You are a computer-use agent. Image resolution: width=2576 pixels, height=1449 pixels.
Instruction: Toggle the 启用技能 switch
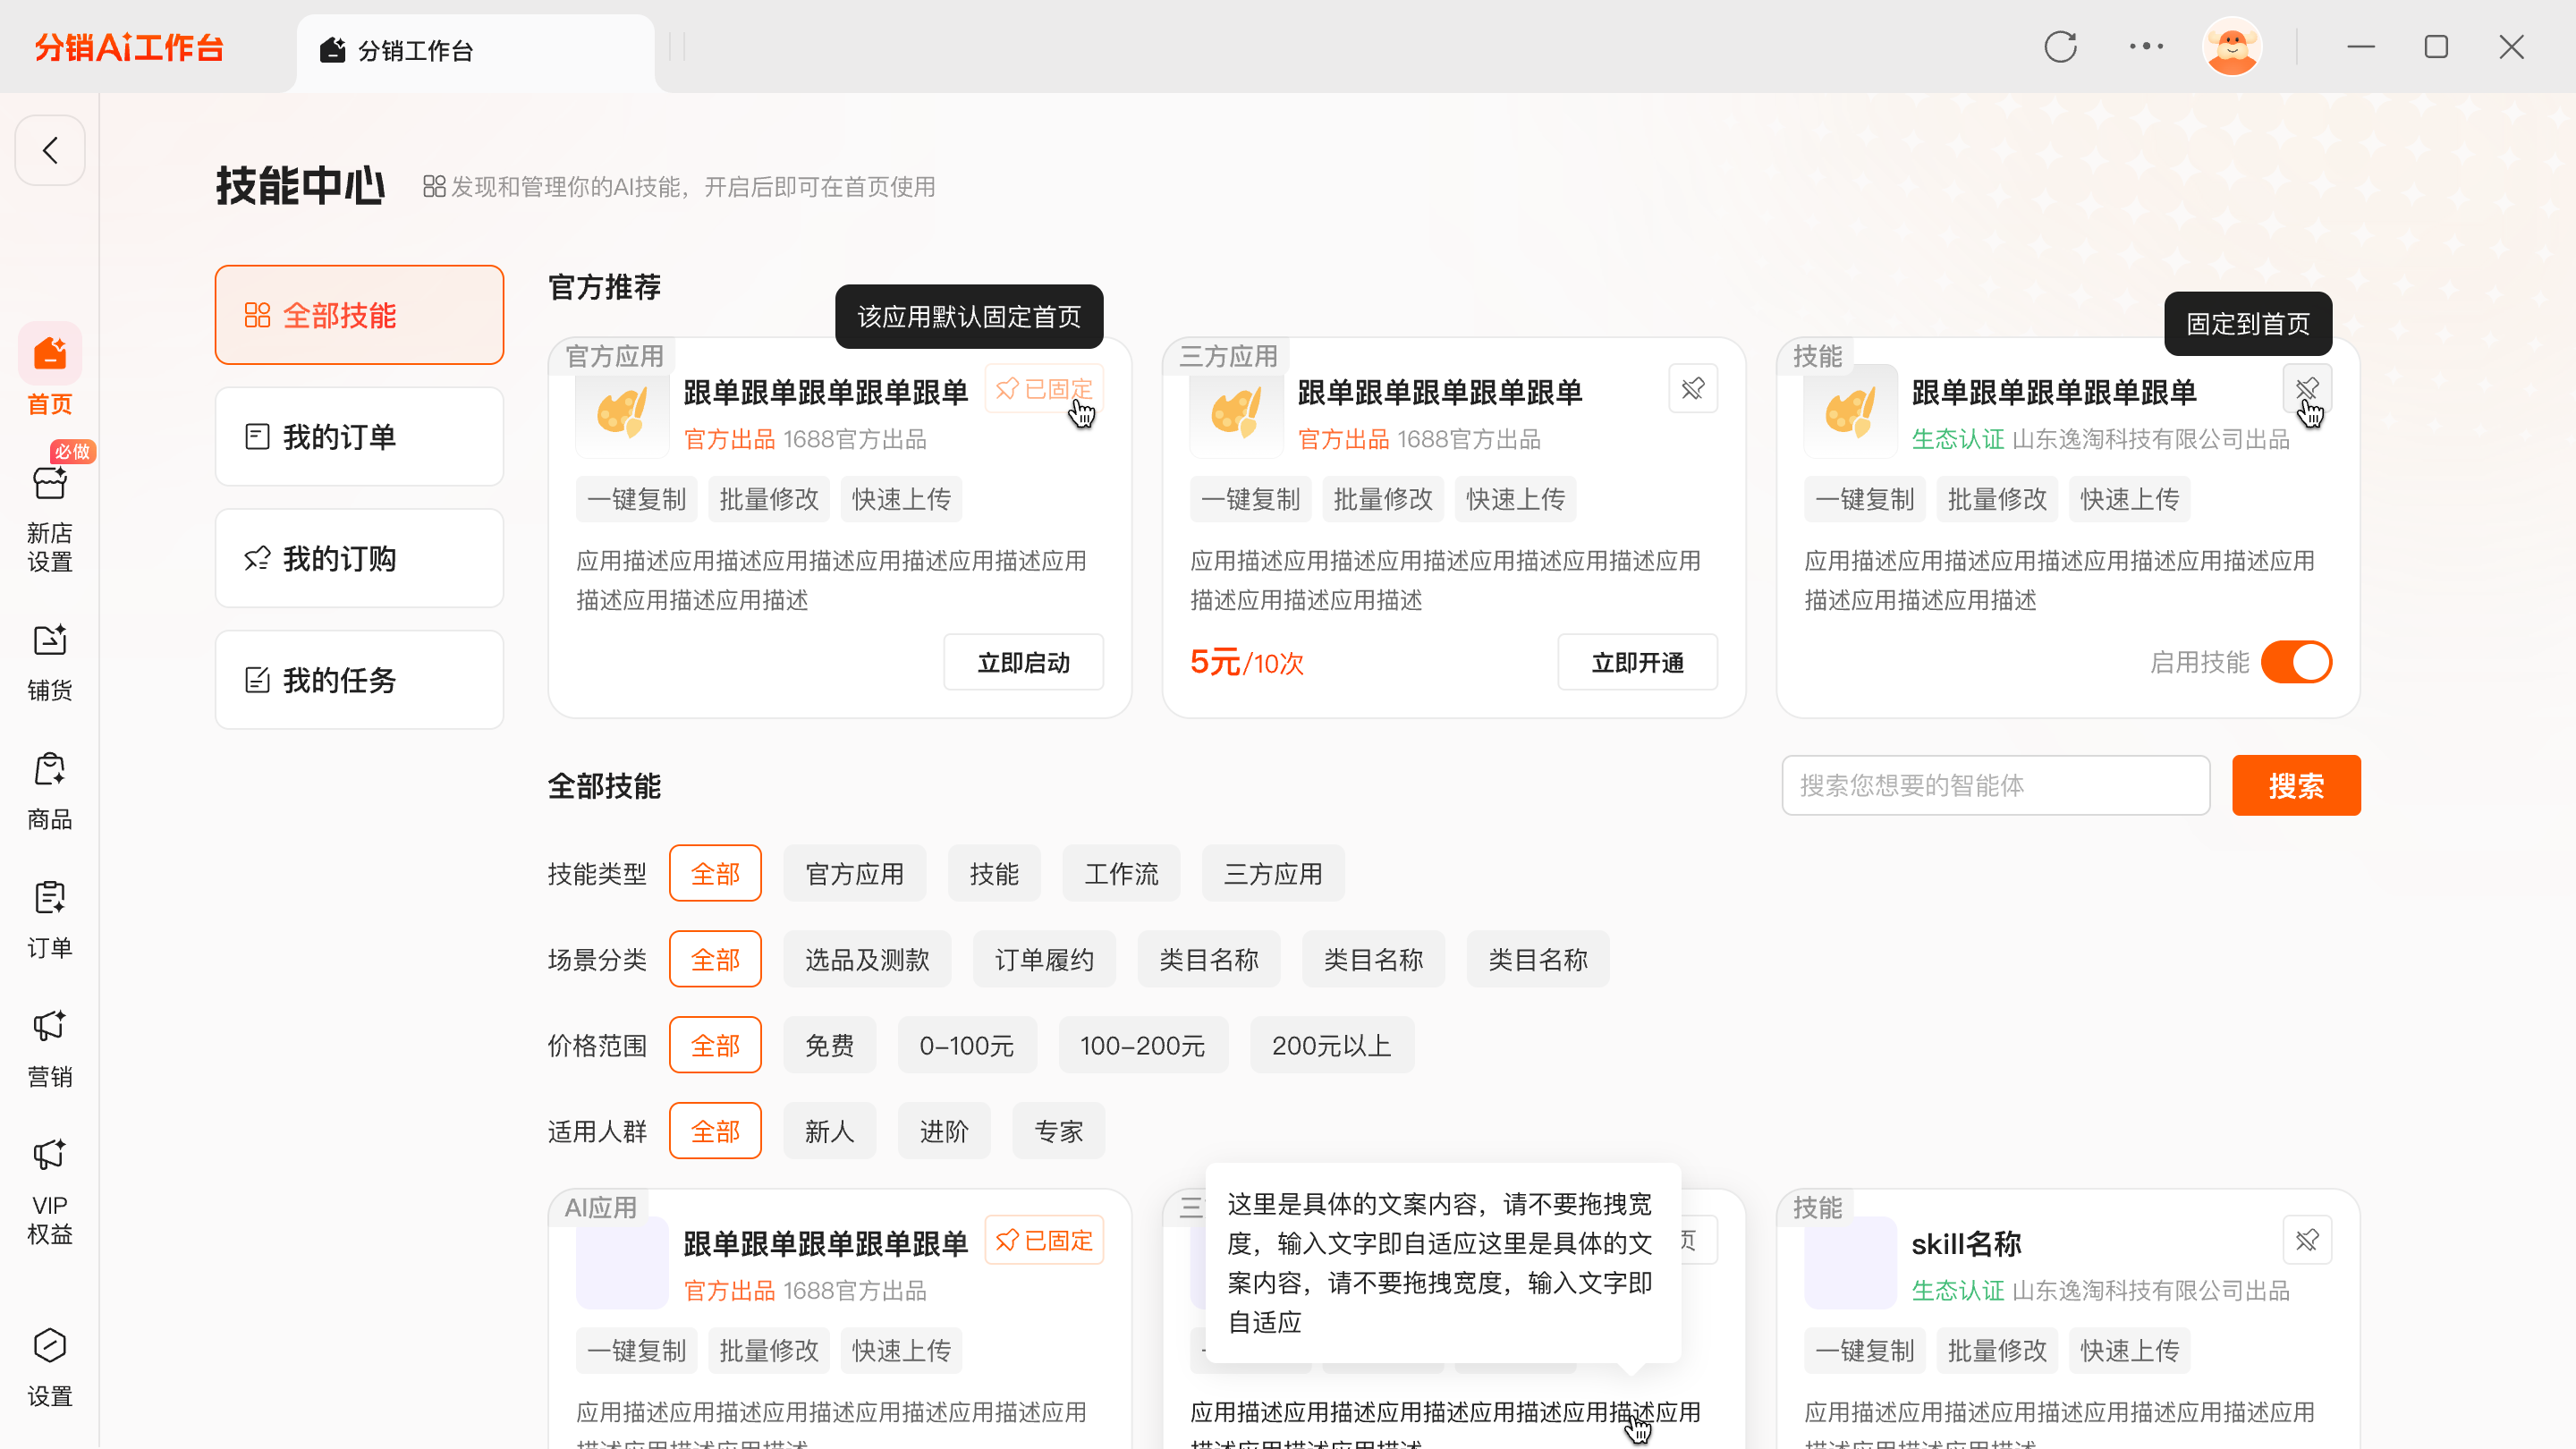[x=2296, y=662]
